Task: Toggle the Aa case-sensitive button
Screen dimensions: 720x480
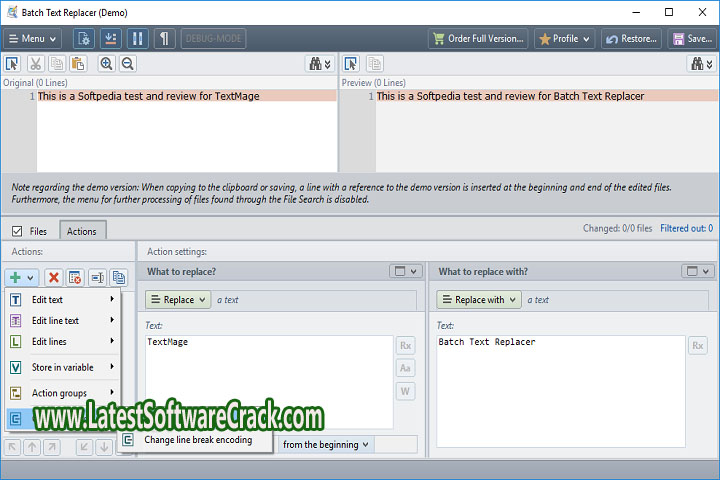Action: [x=406, y=368]
